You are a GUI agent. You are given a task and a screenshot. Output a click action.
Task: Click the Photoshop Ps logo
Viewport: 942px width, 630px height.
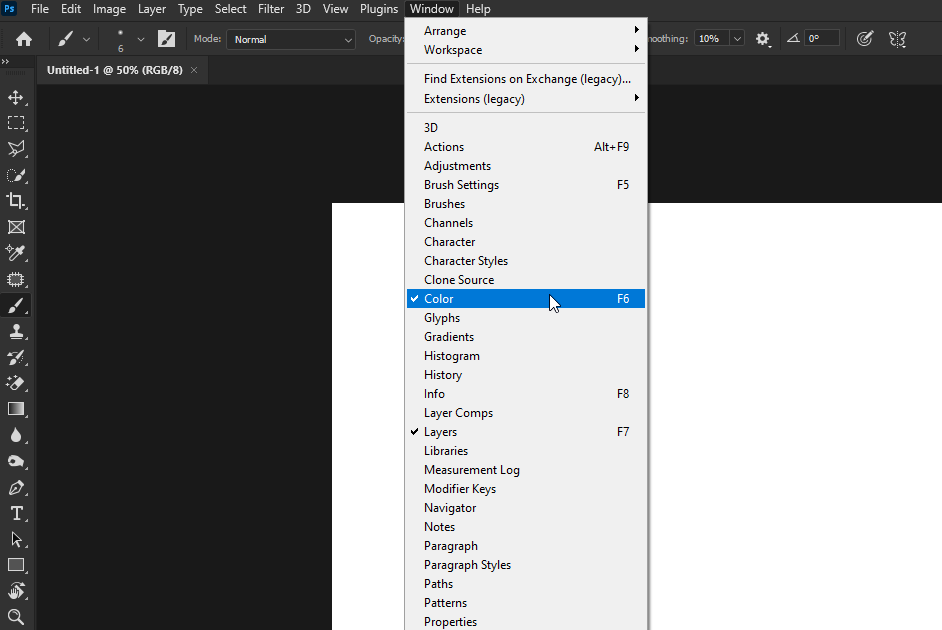10,8
